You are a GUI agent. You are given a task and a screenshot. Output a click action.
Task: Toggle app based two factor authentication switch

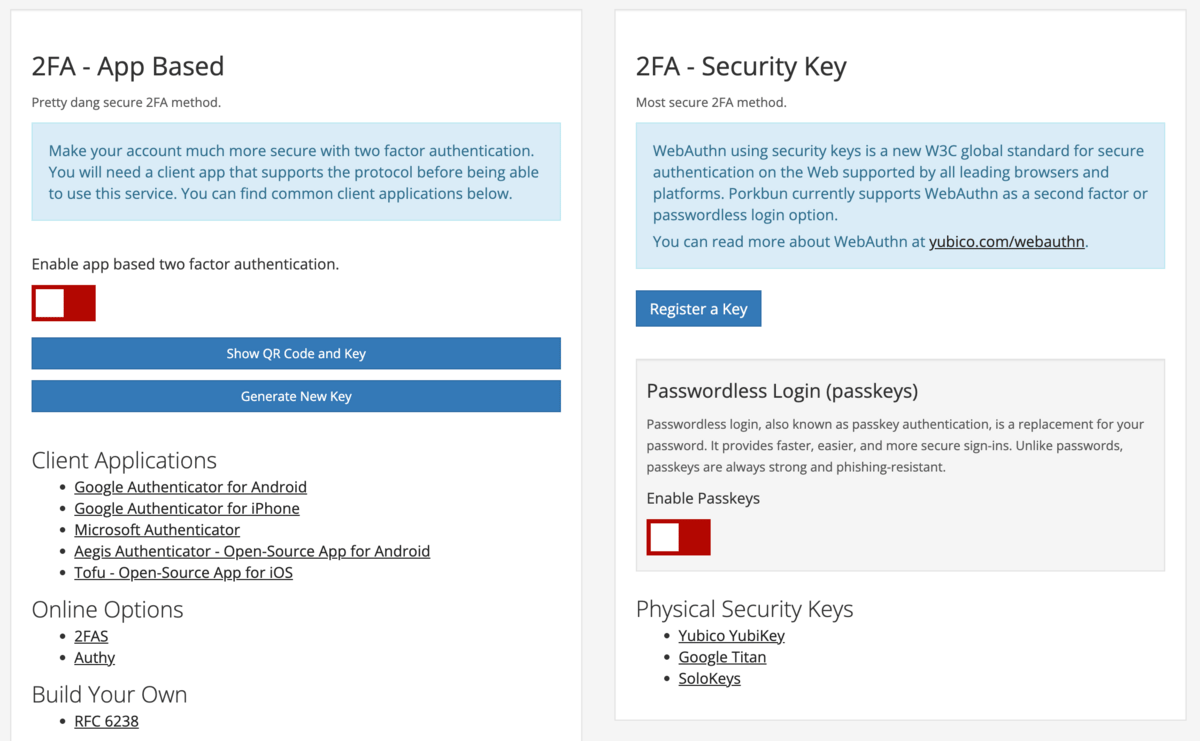coord(63,303)
